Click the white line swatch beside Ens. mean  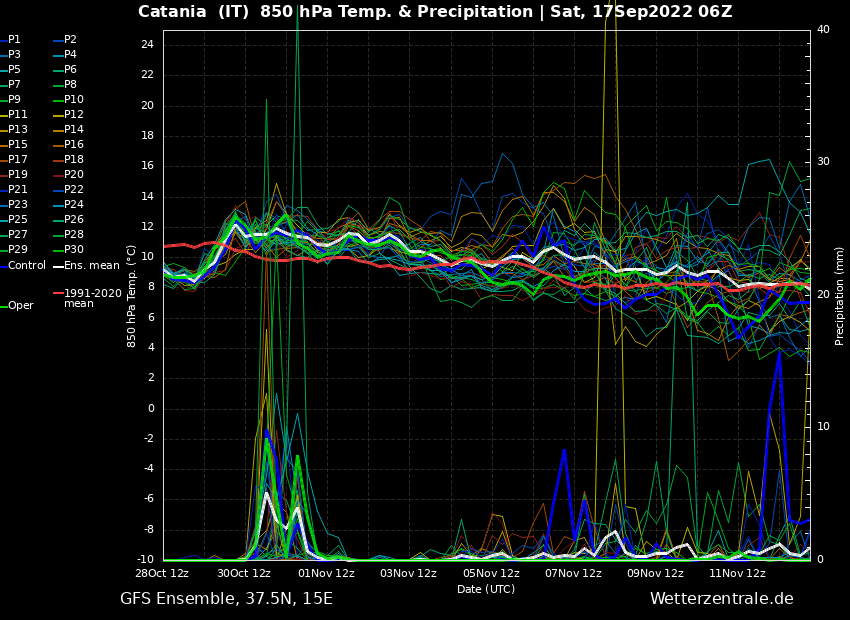58,265
